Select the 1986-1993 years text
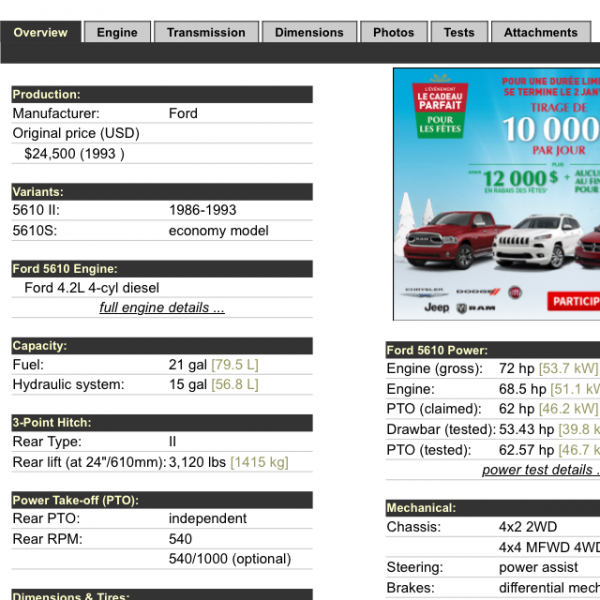 click(x=203, y=210)
